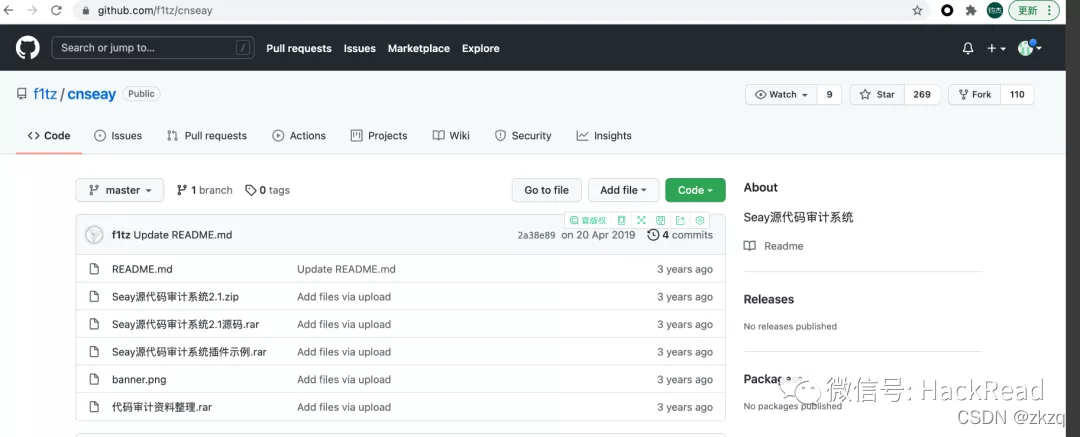Screen dimensions: 1080x437
Task: Open Seay源代码审计系统插件示例.rar file
Action: tap(189, 352)
